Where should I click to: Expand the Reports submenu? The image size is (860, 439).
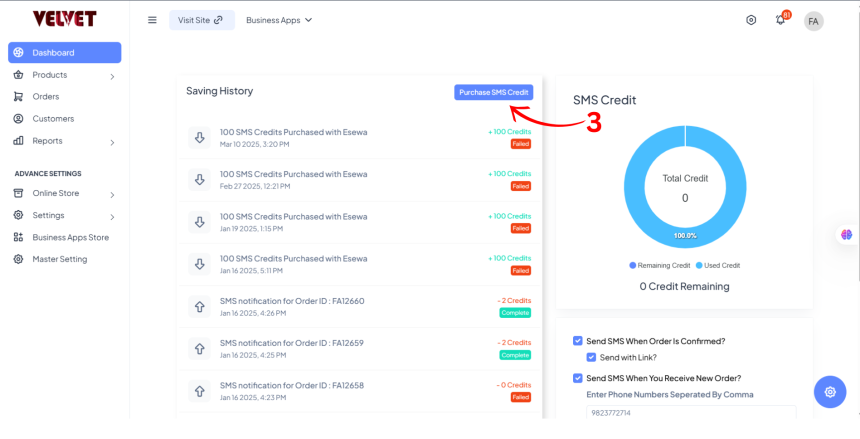[112, 142]
